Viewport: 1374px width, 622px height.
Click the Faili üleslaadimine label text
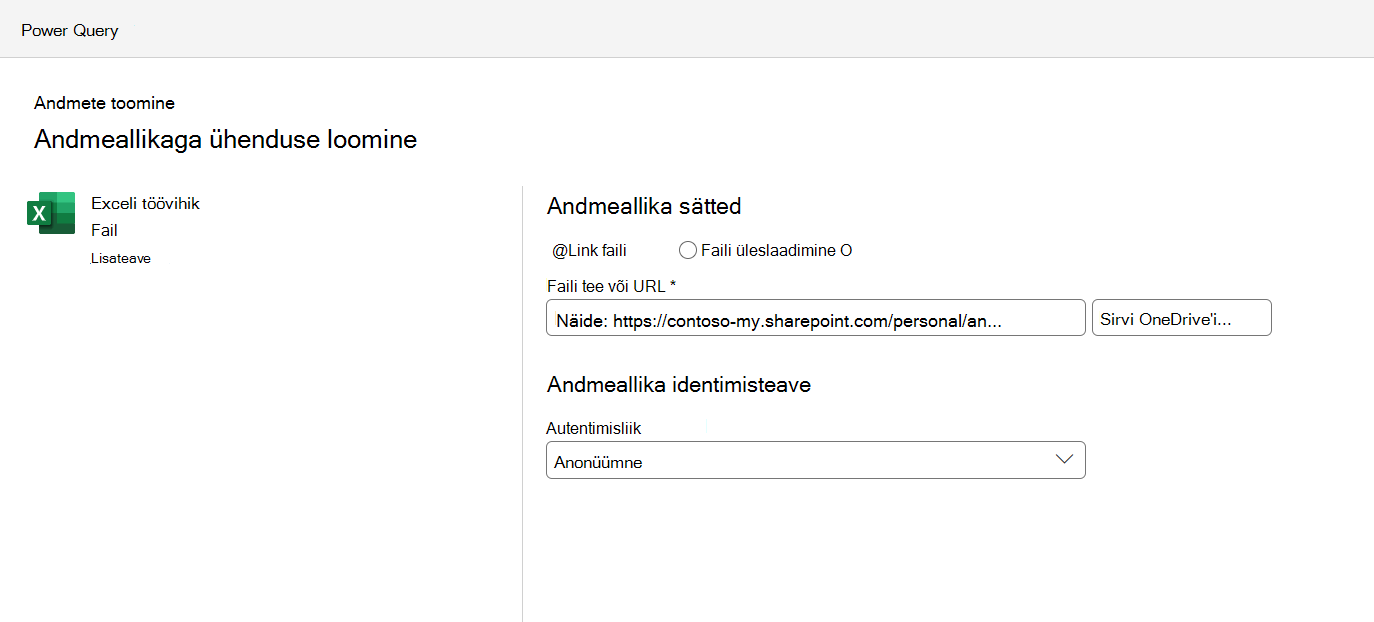pyautogui.click(x=768, y=250)
